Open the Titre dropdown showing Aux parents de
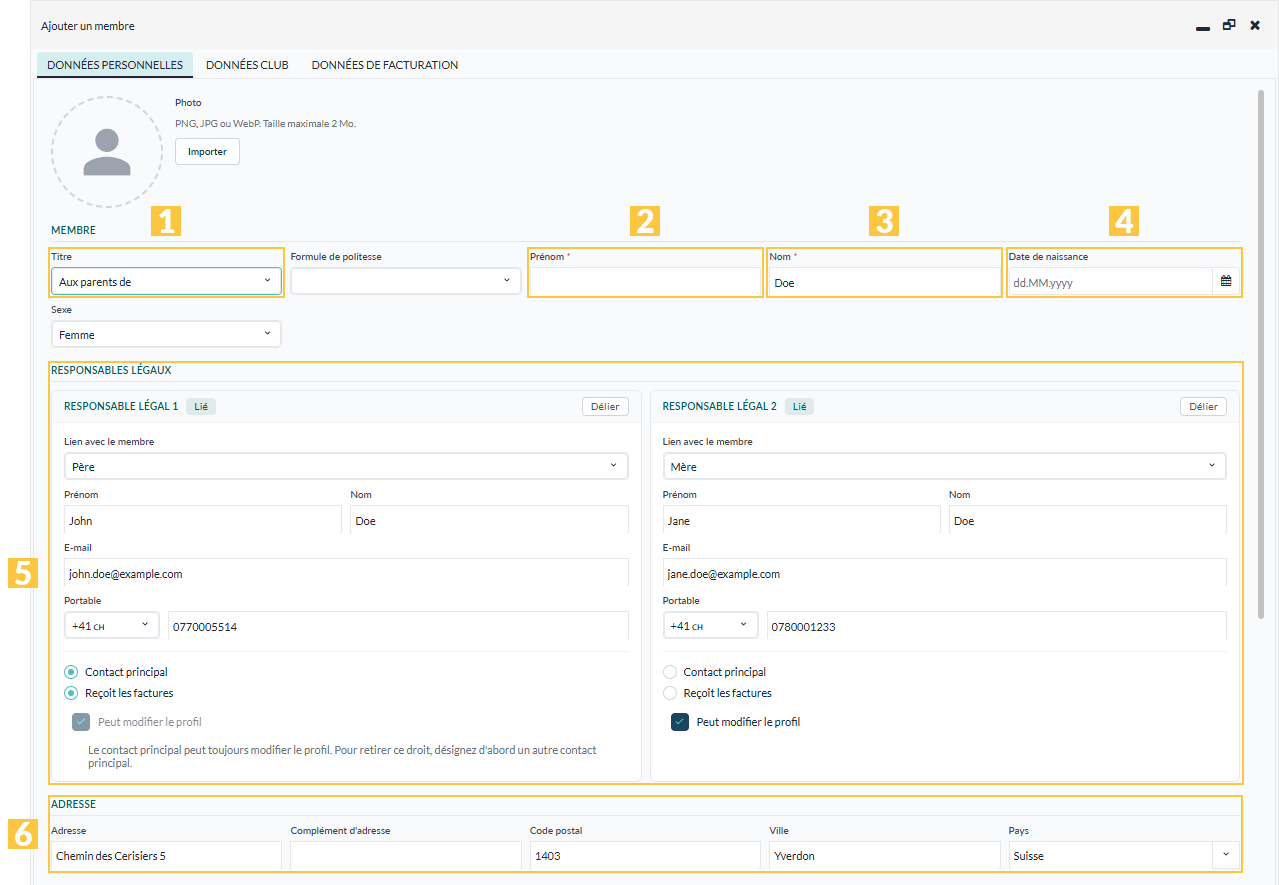 tap(166, 282)
